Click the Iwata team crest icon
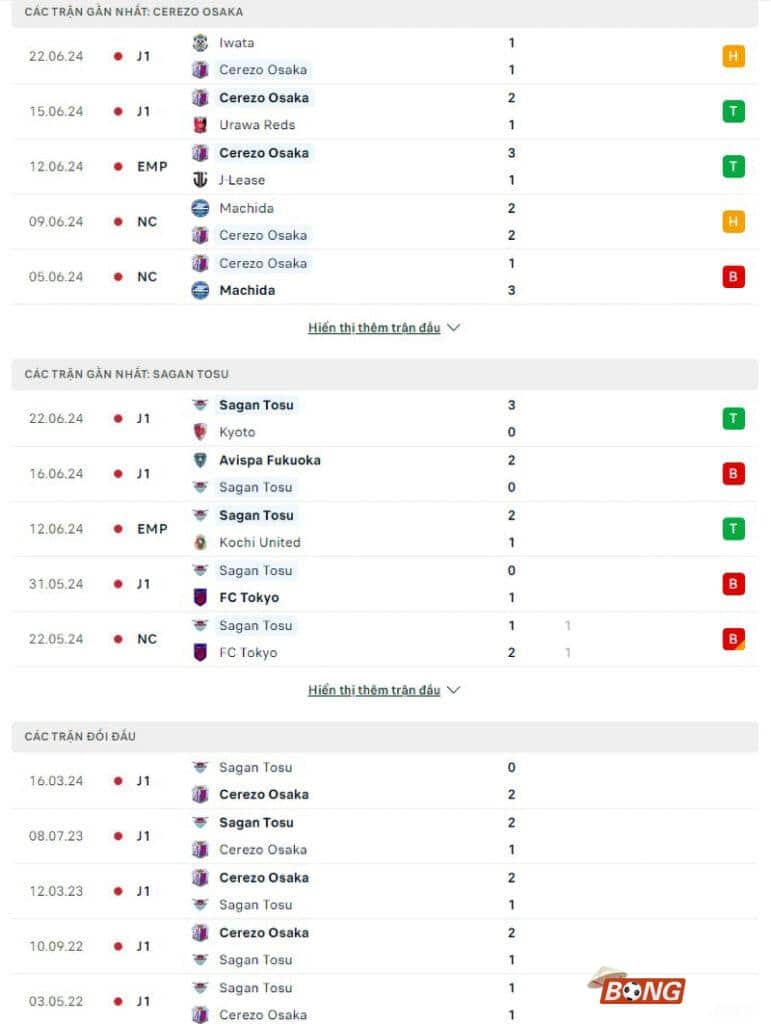Screen dimensions: 771x1024 [200, 43]
